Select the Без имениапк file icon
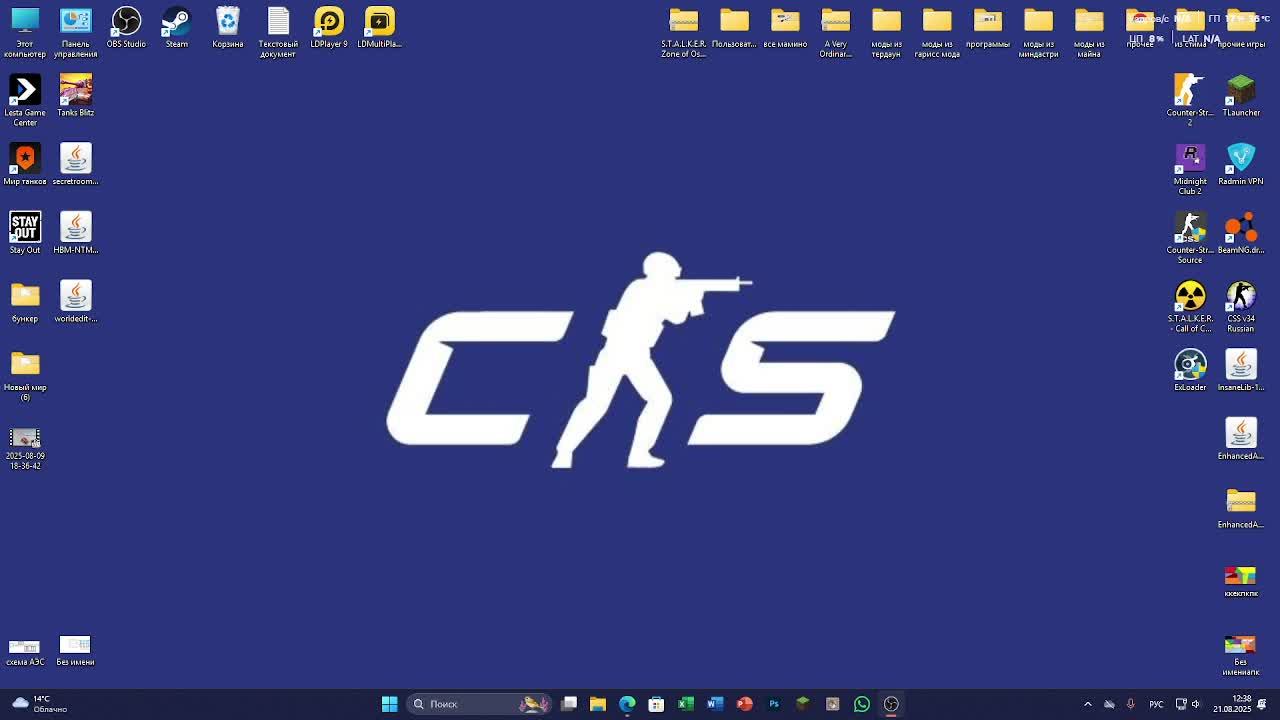The height and width of the screenshot is (720, 1280). click(x=1241, y=654)
